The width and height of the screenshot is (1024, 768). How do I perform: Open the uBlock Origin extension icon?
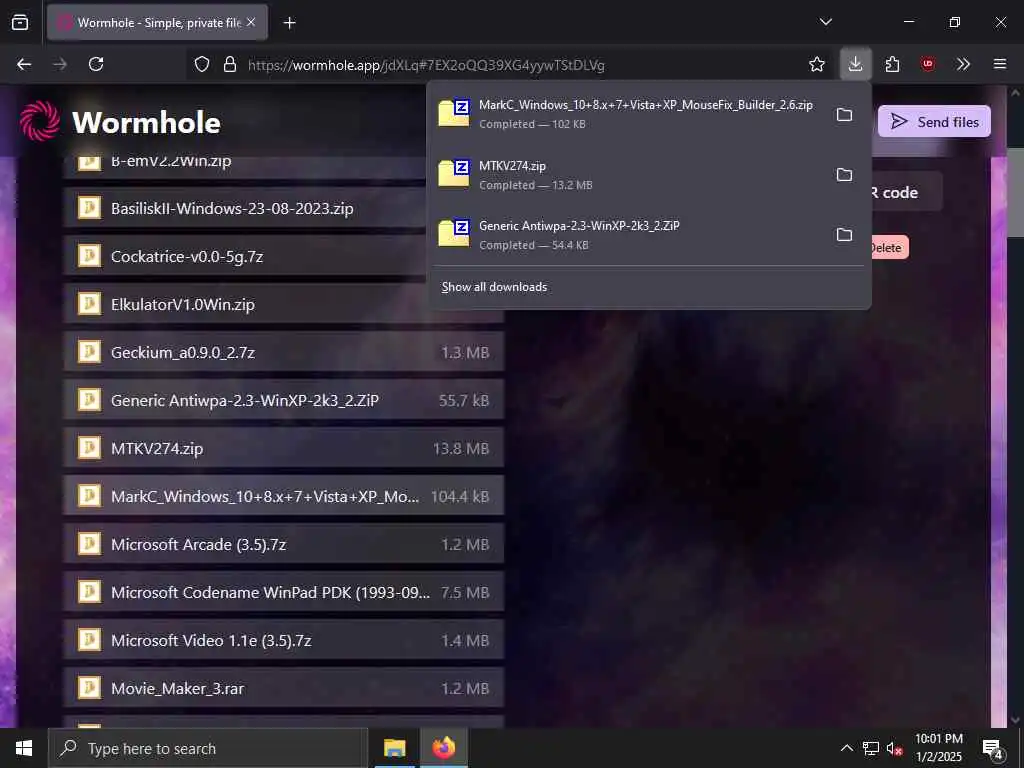tap(927, 64)
